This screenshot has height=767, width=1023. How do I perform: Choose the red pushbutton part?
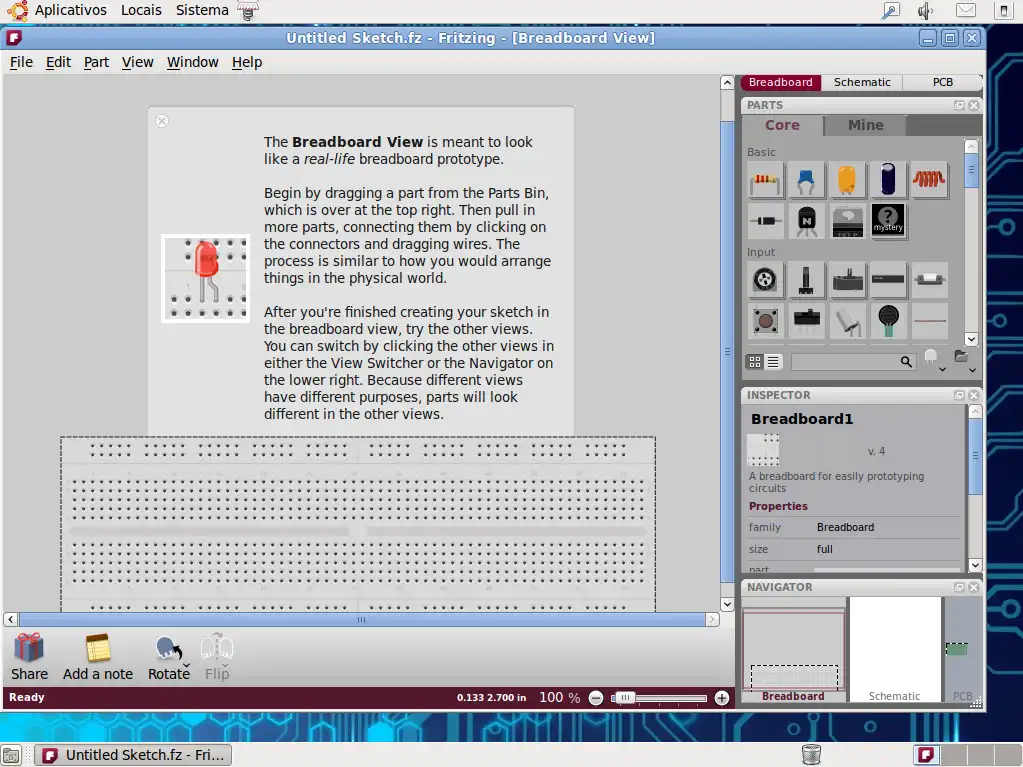pyautogui.click(x=765, y=320)
